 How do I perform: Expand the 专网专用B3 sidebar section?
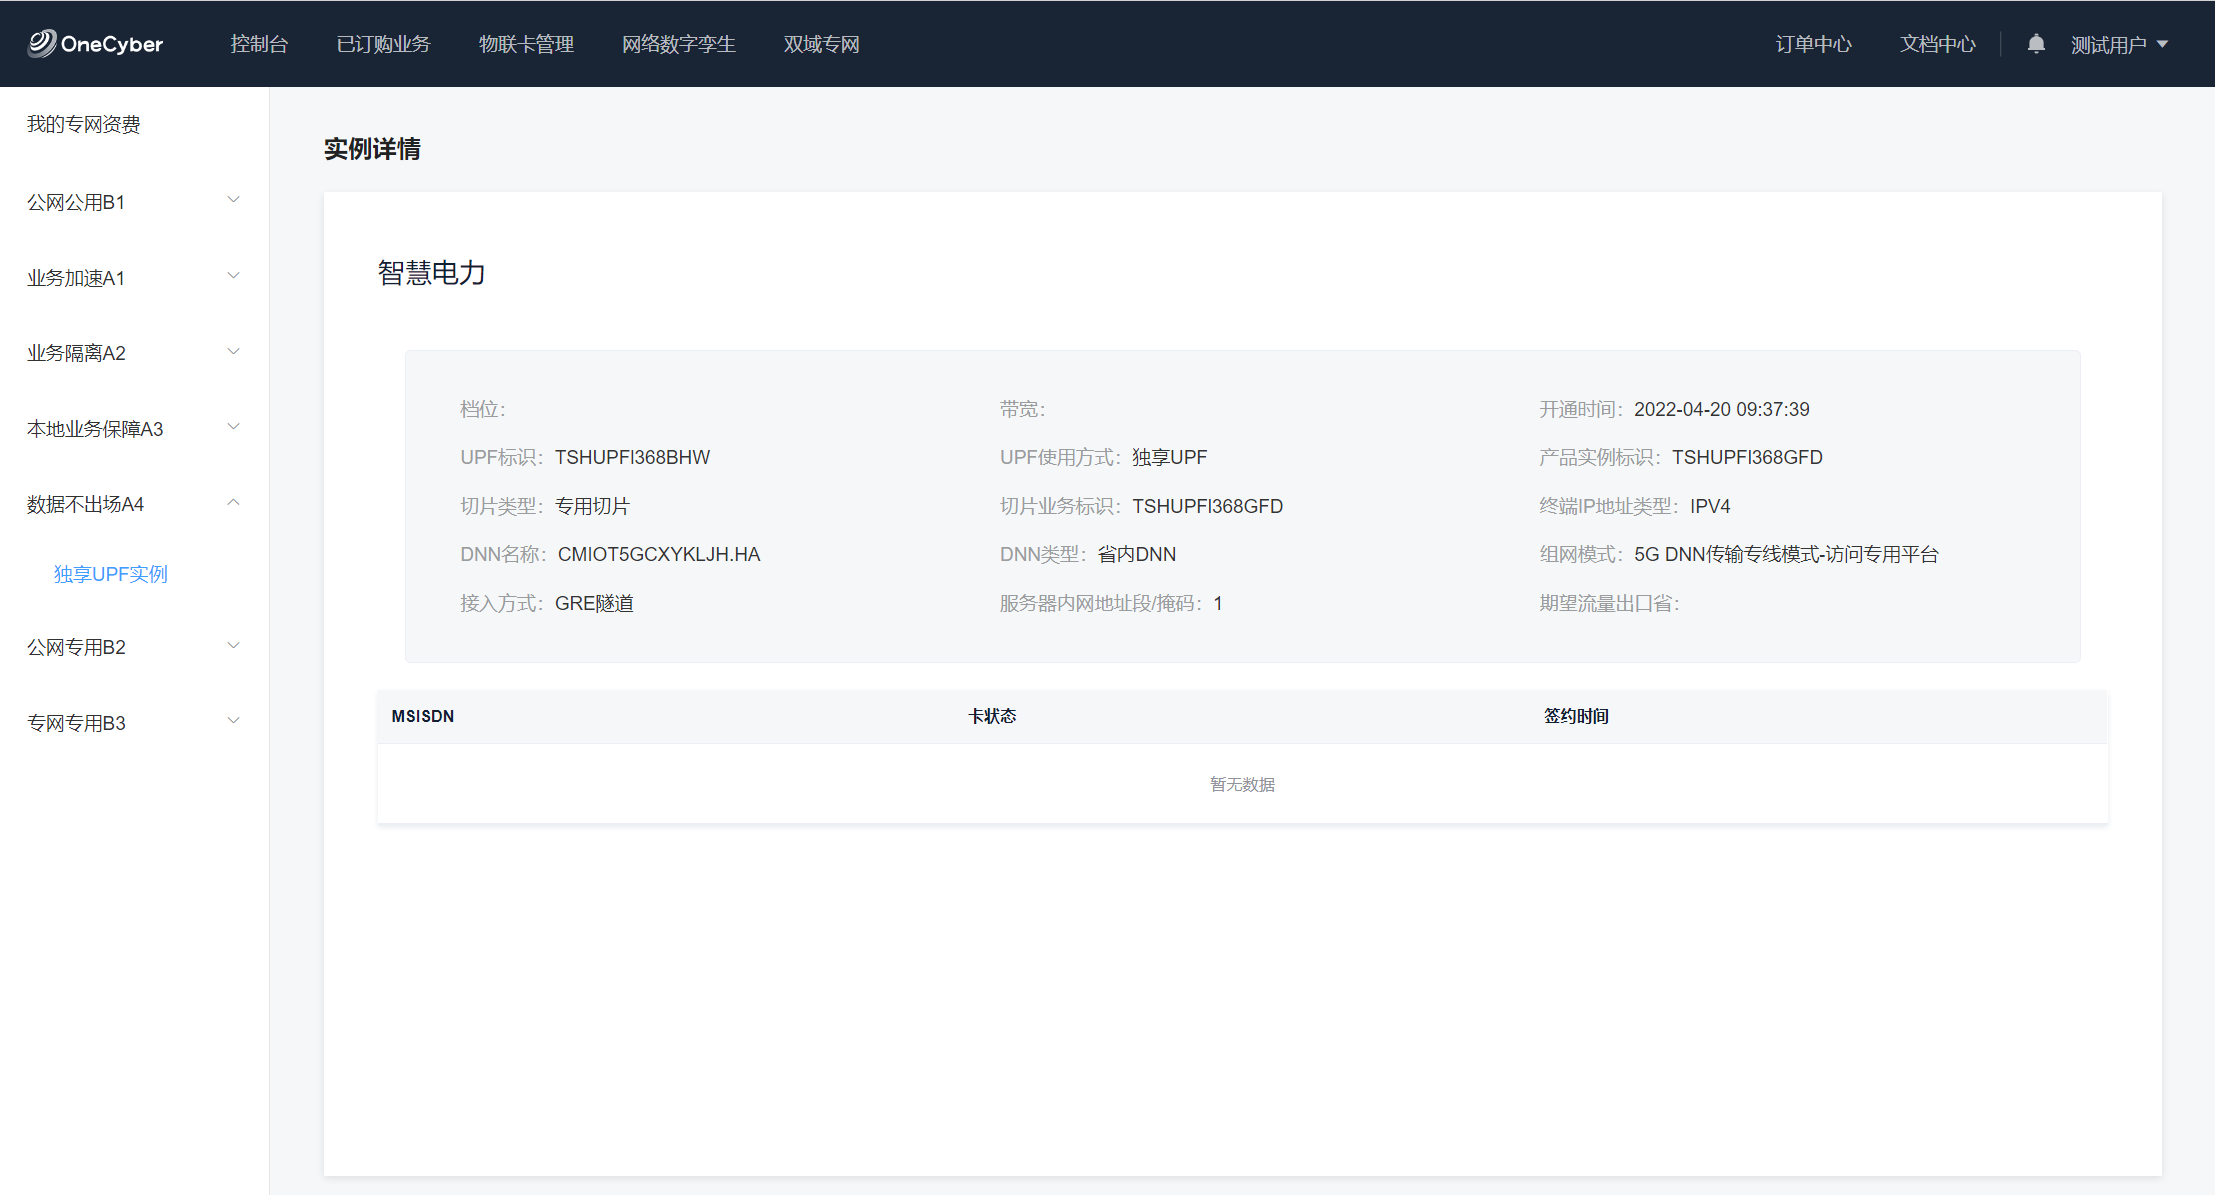[76, 723]
